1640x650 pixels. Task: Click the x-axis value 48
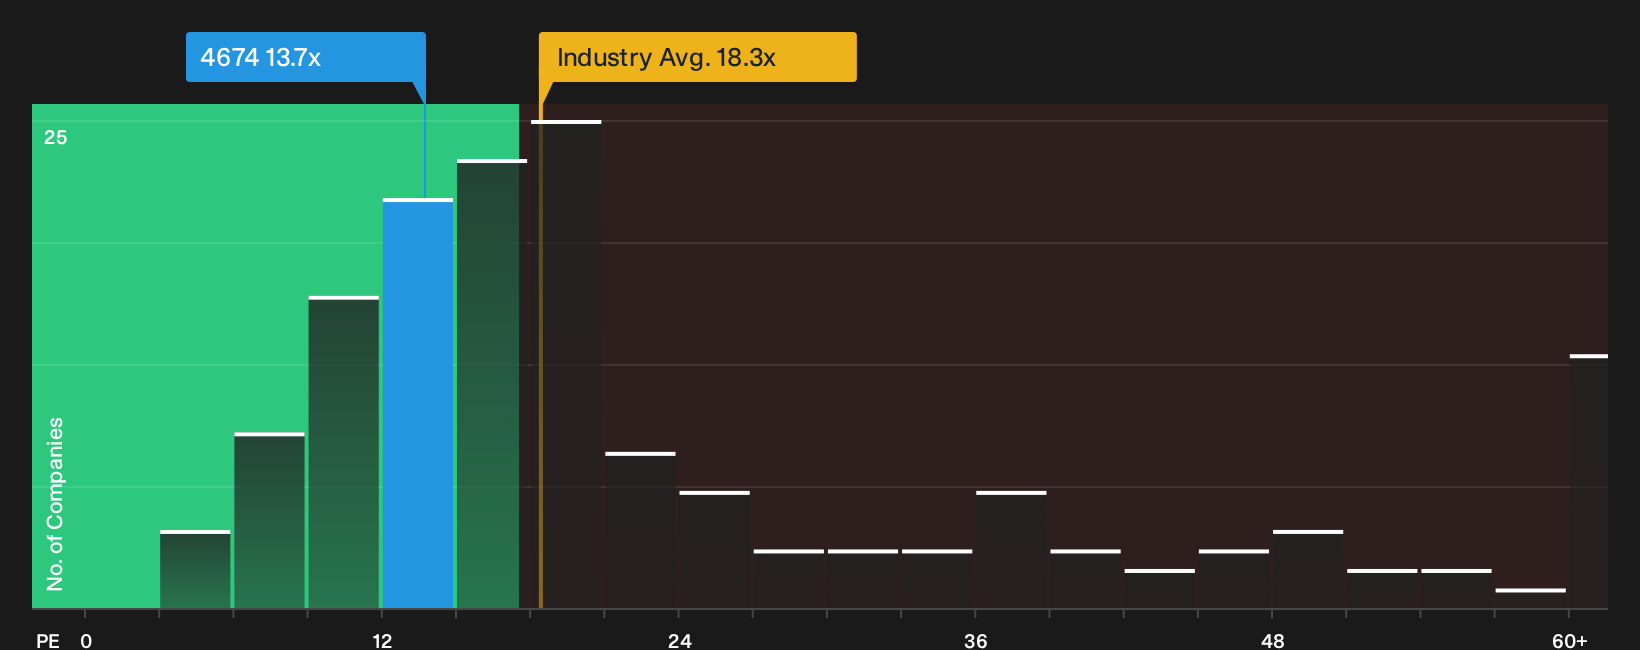coord(1272,641)
